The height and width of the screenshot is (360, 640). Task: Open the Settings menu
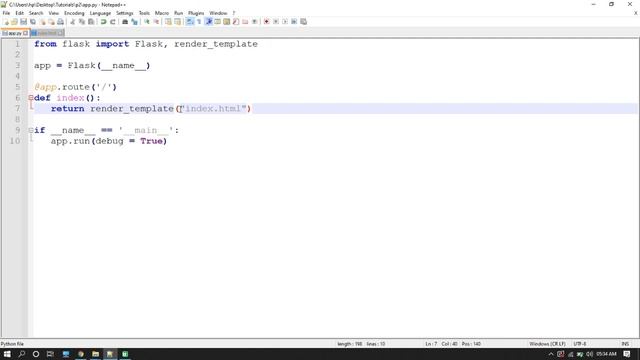[x=124, y=13]
